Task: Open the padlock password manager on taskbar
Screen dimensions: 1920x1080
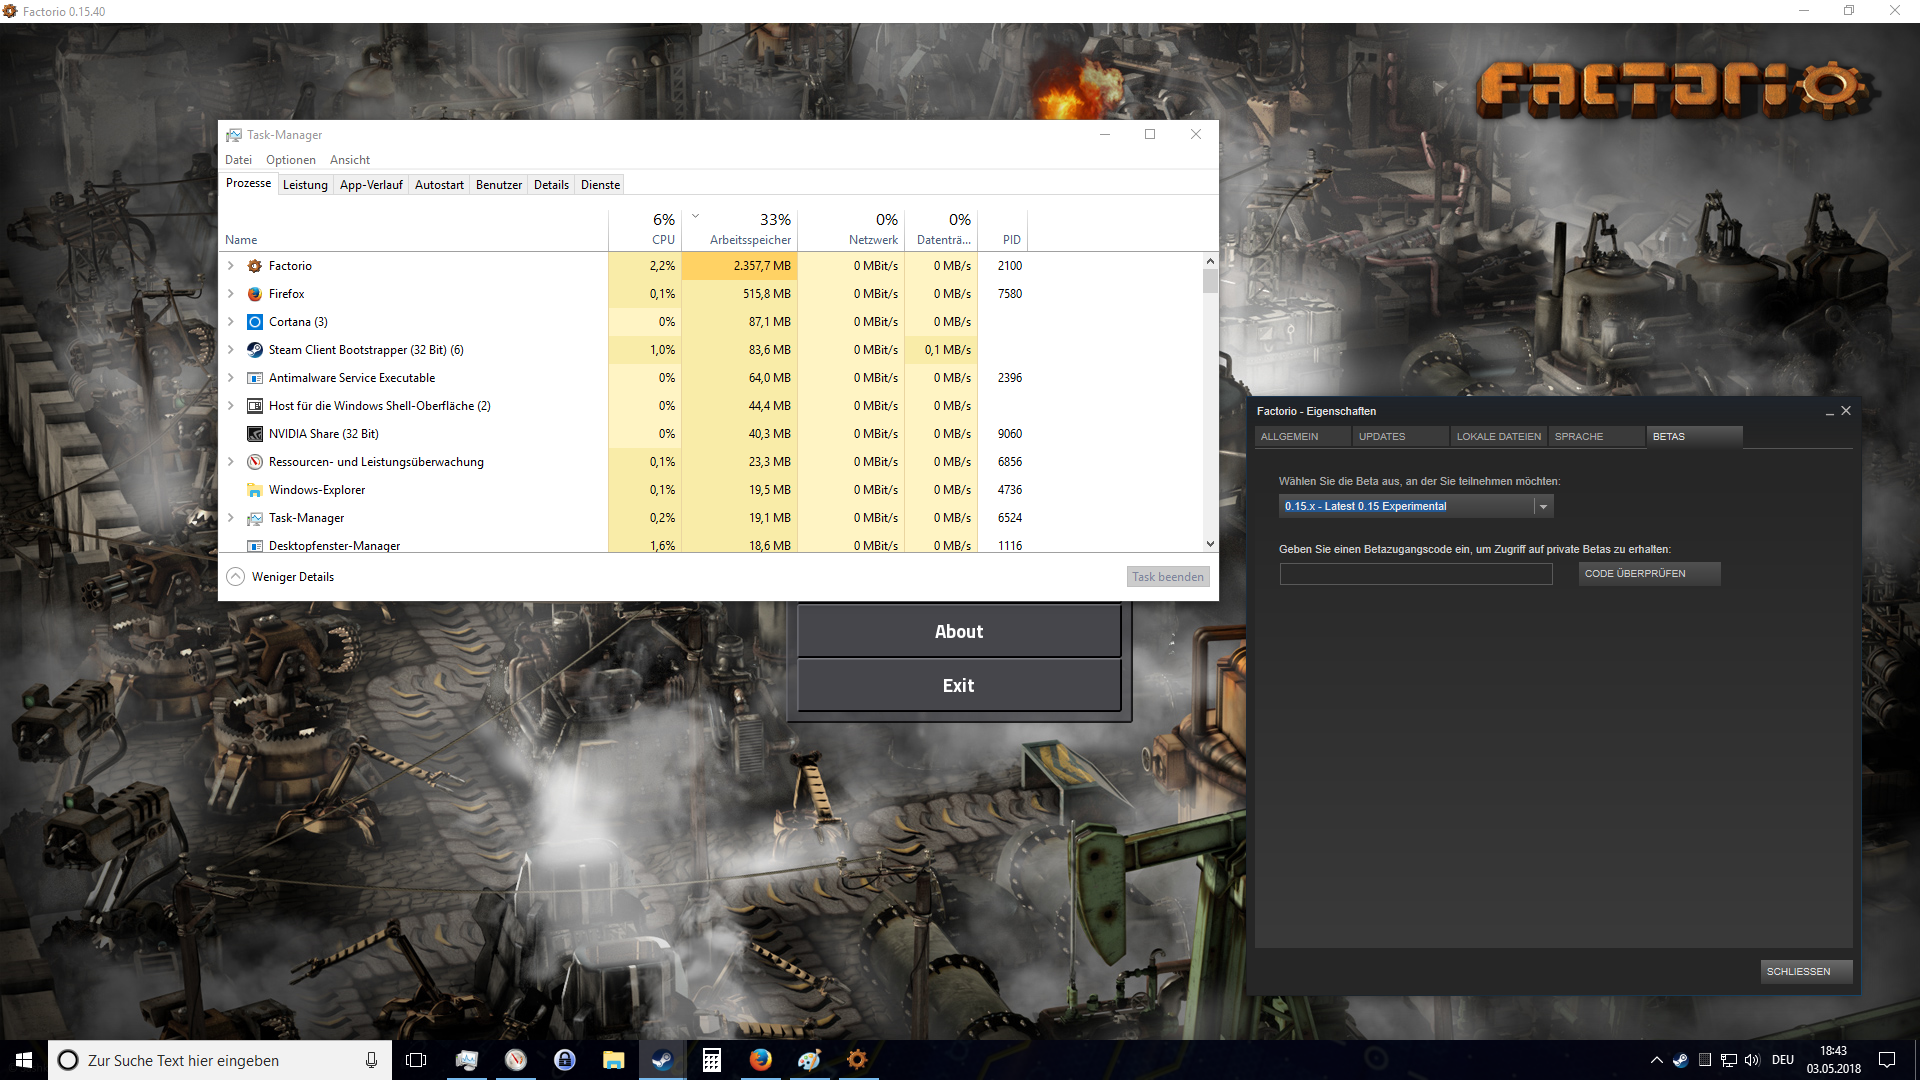Action: pyautogui.click(x=565, y=1060)
